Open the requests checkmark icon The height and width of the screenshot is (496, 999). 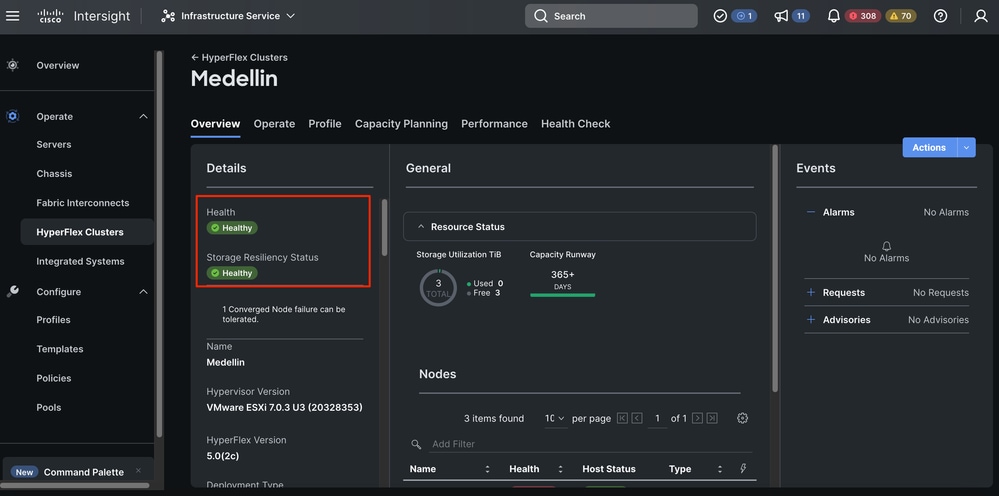(x=720, y=16)
